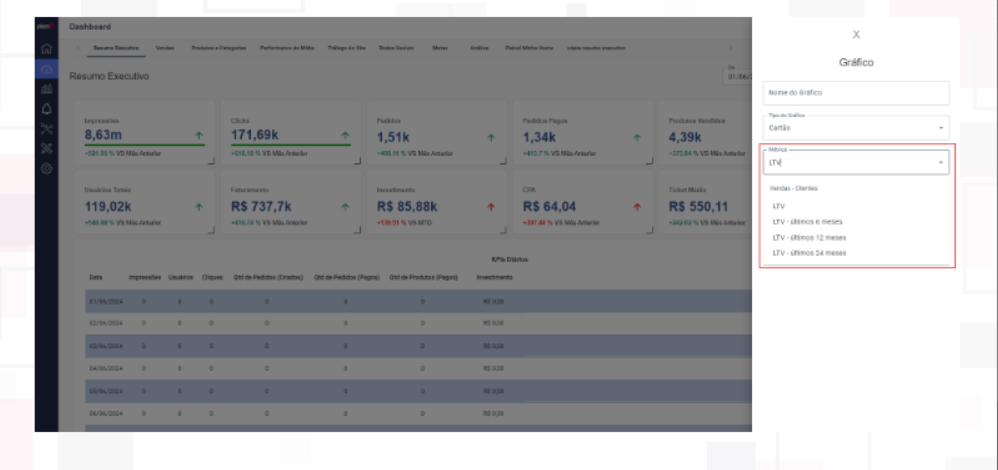The width and height of the screenshot is (998, 470).
Task: Switch to the Análise tab
Action: 479,48
